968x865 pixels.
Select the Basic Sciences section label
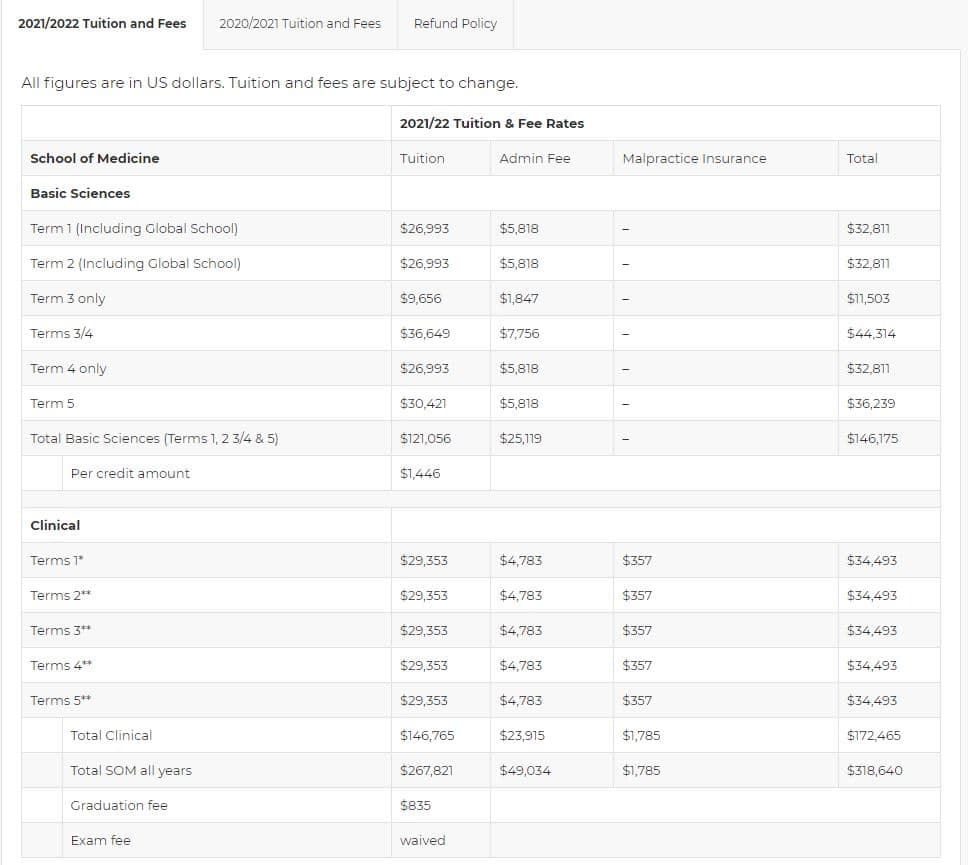coord(80,193)
